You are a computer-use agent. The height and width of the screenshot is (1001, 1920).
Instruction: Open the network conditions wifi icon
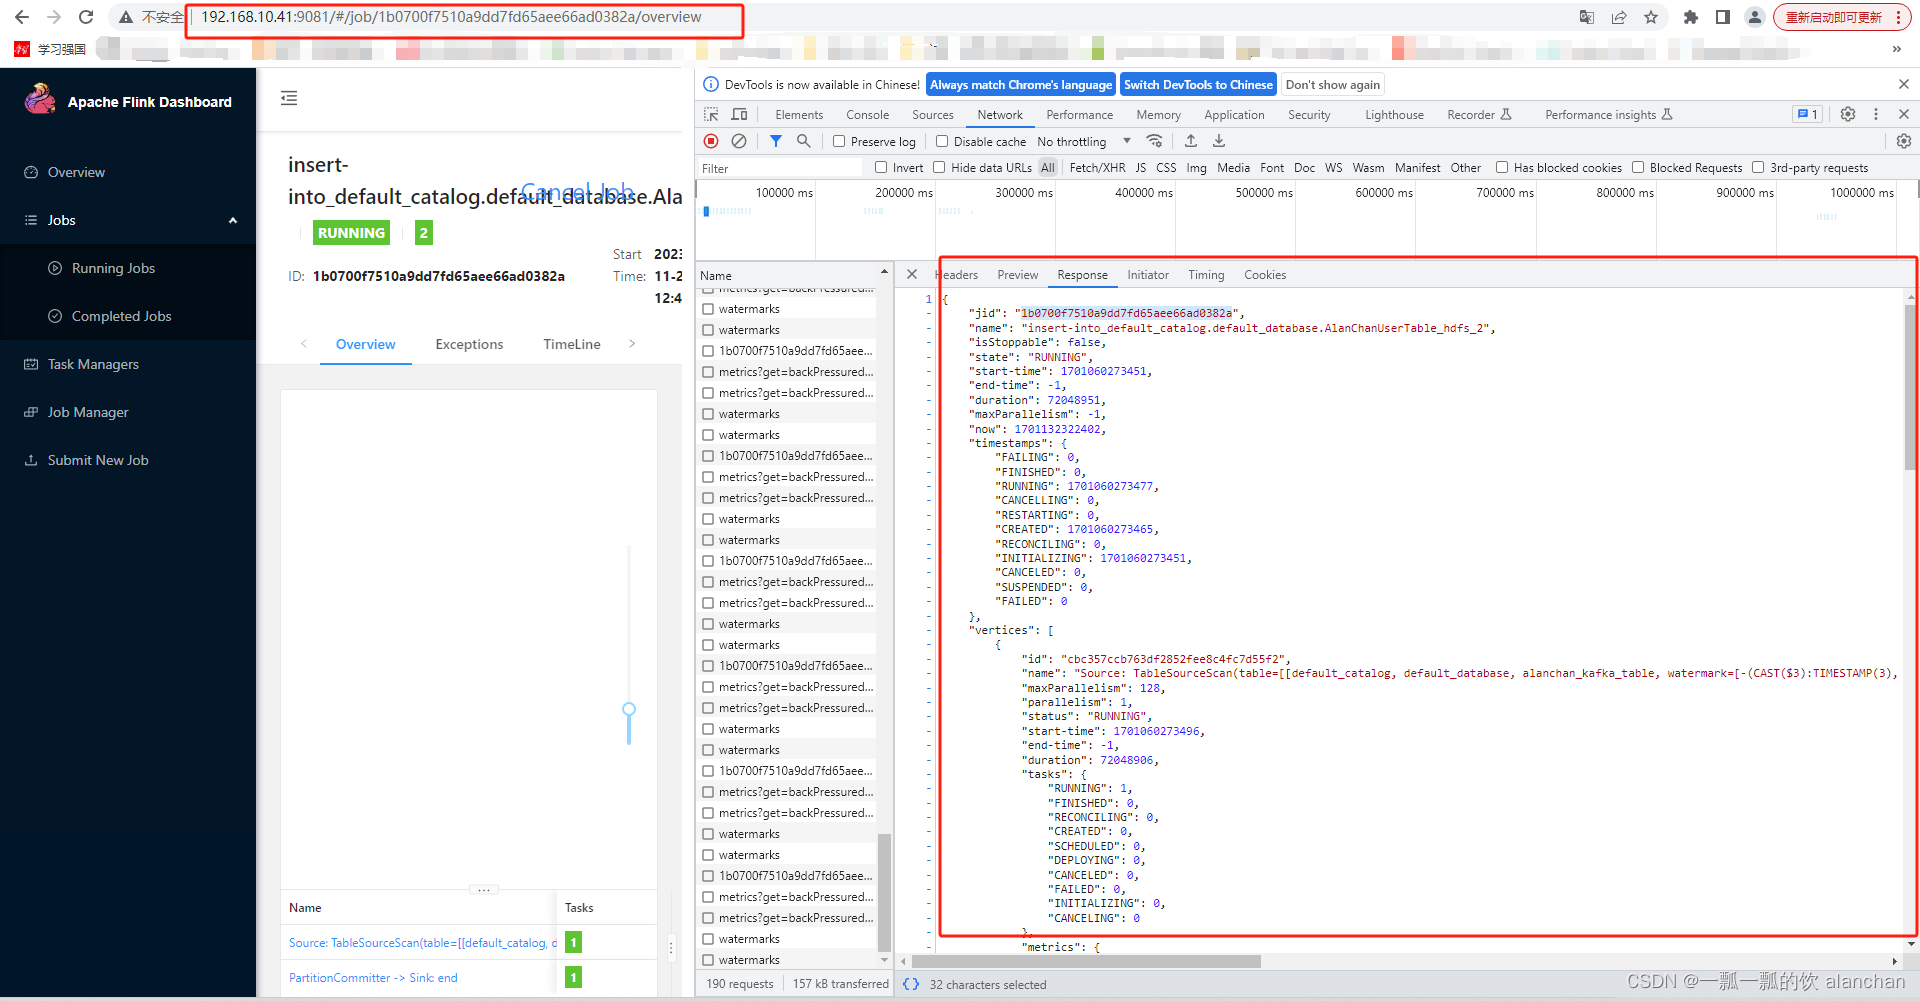click(1154, 141)
